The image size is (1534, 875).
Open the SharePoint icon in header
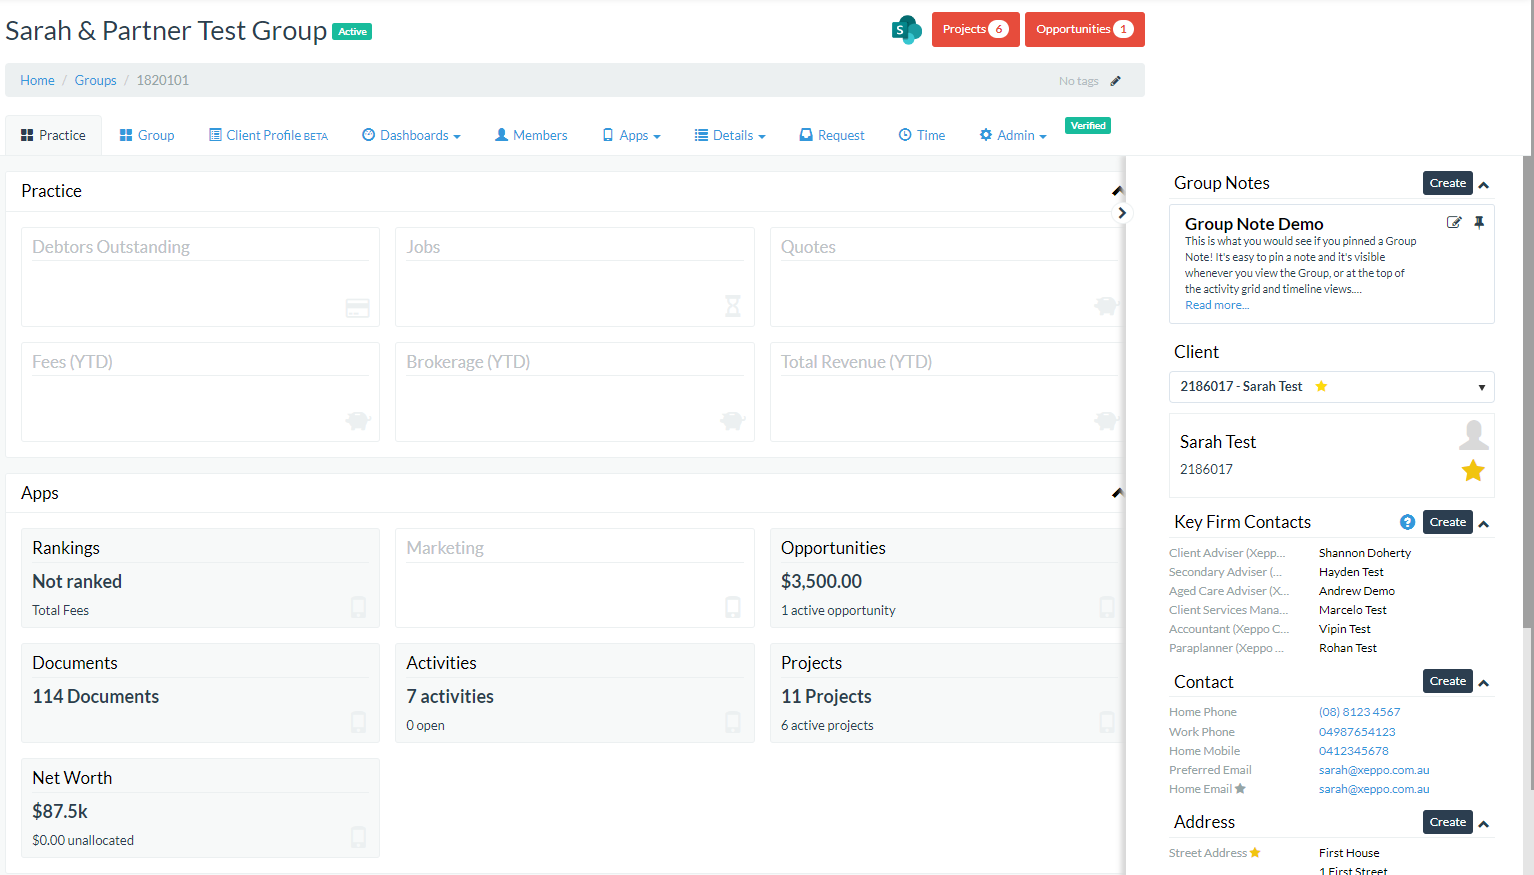906,30
